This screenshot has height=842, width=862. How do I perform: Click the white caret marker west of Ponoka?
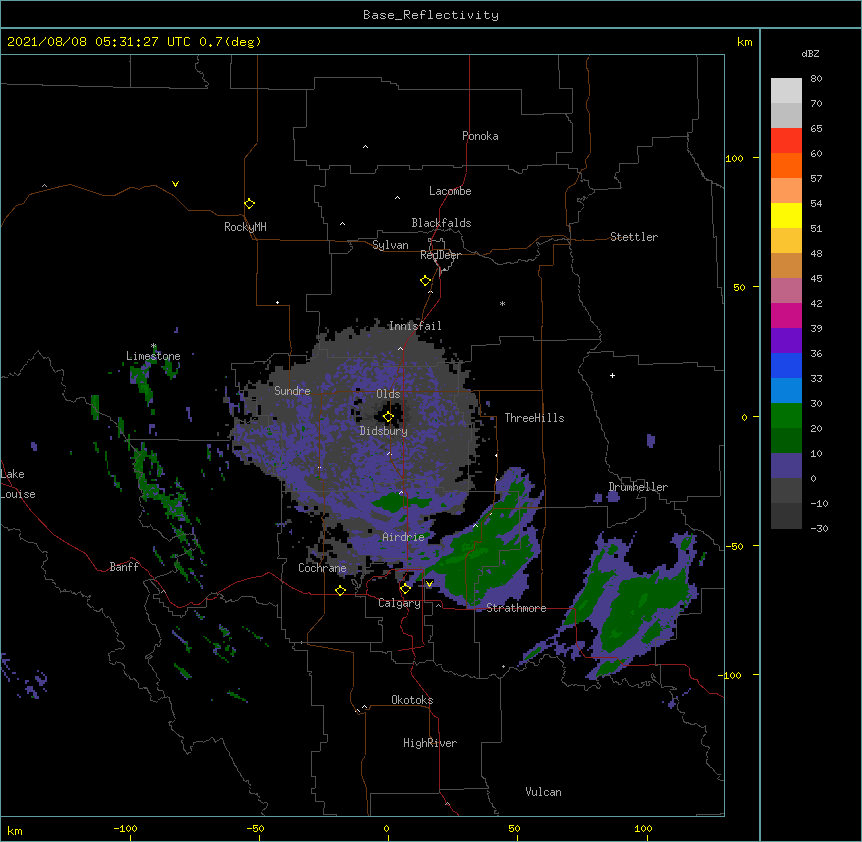click(366, 147)
